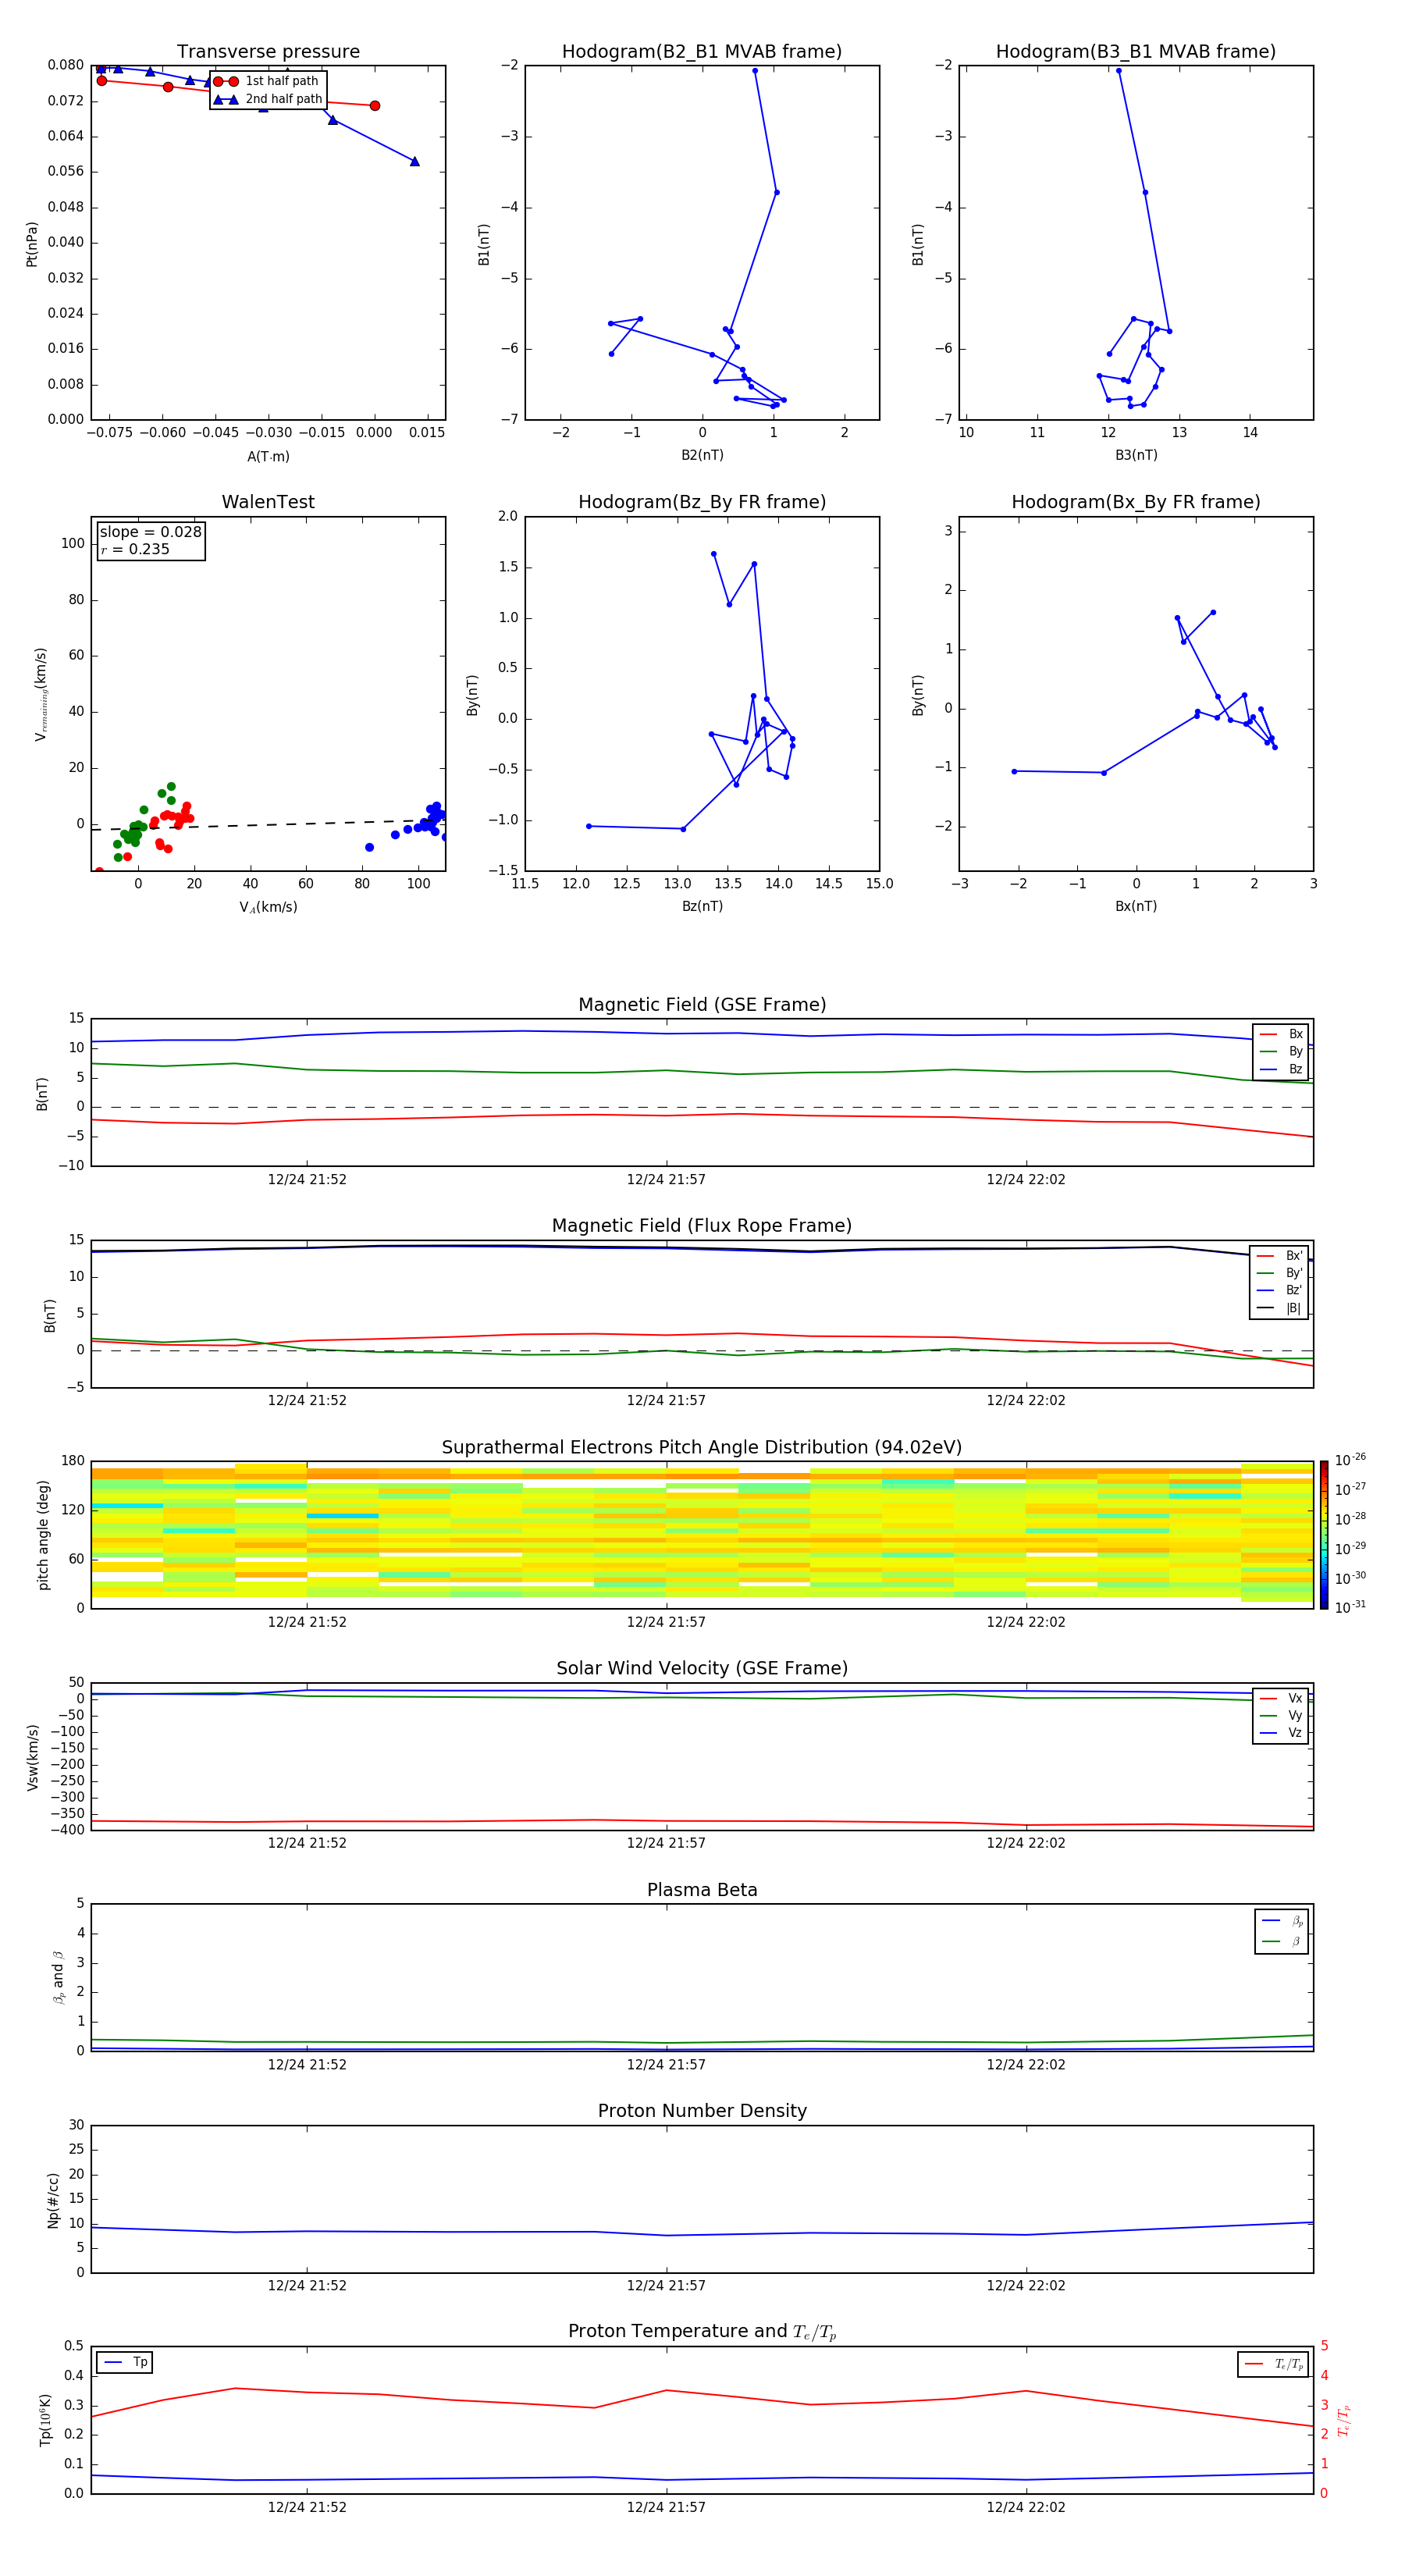1405x2576 pixels.
Task: Click '12/24 21:52' tick under Plasma Beta plot
Action: point(307,2064)
